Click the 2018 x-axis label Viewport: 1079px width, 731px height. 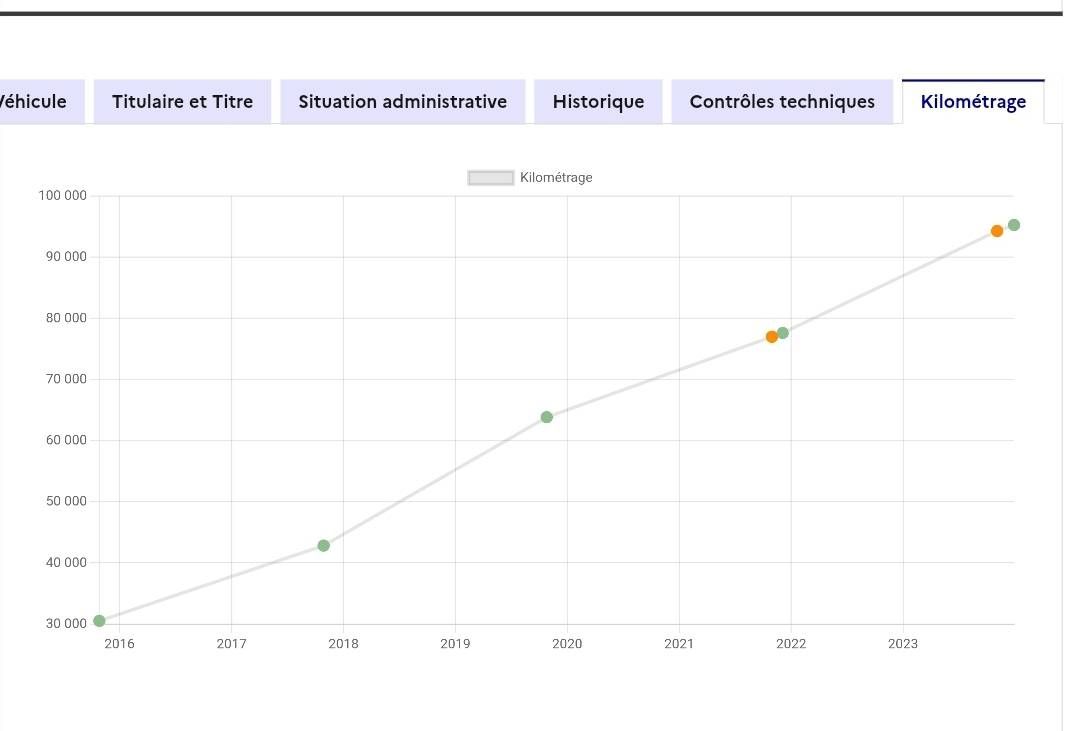pyautogui.click(x=343, y=644)
